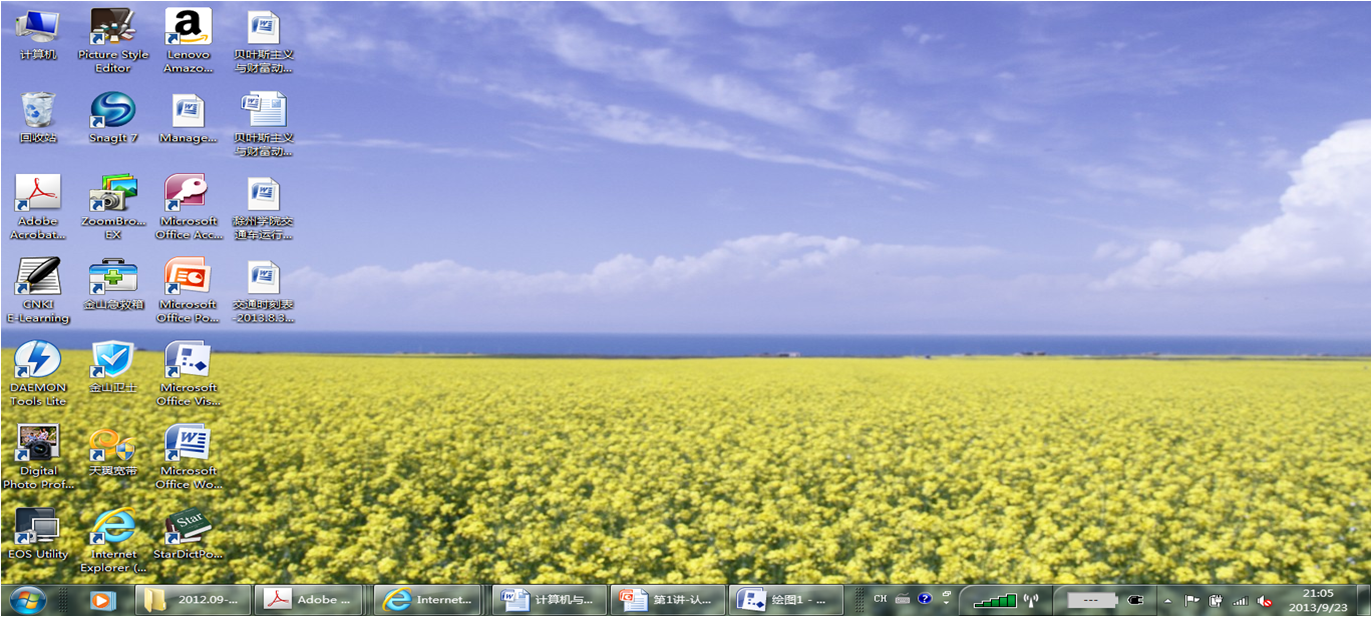
Task: Select the Adobe Acrobat desktop shortcut
Action: (x=38, y=207)
